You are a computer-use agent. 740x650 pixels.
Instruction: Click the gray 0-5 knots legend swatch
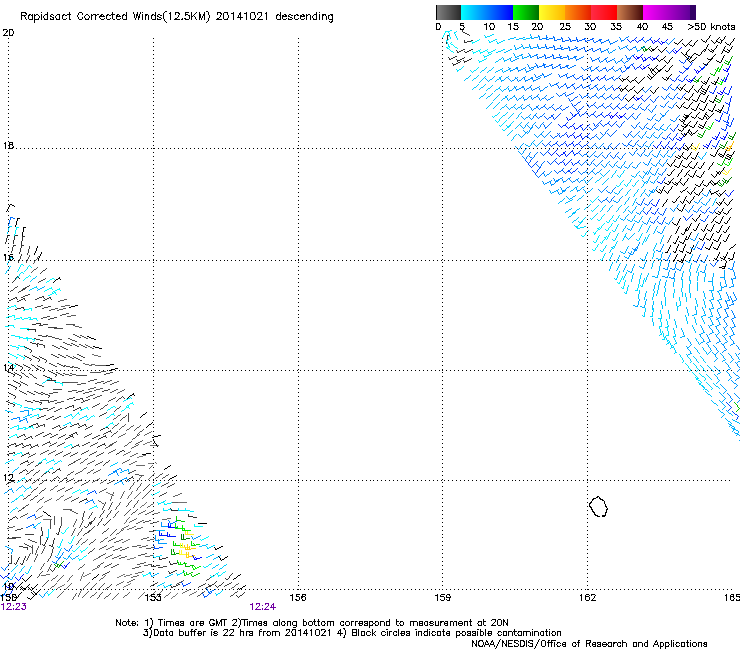(448, 12)
